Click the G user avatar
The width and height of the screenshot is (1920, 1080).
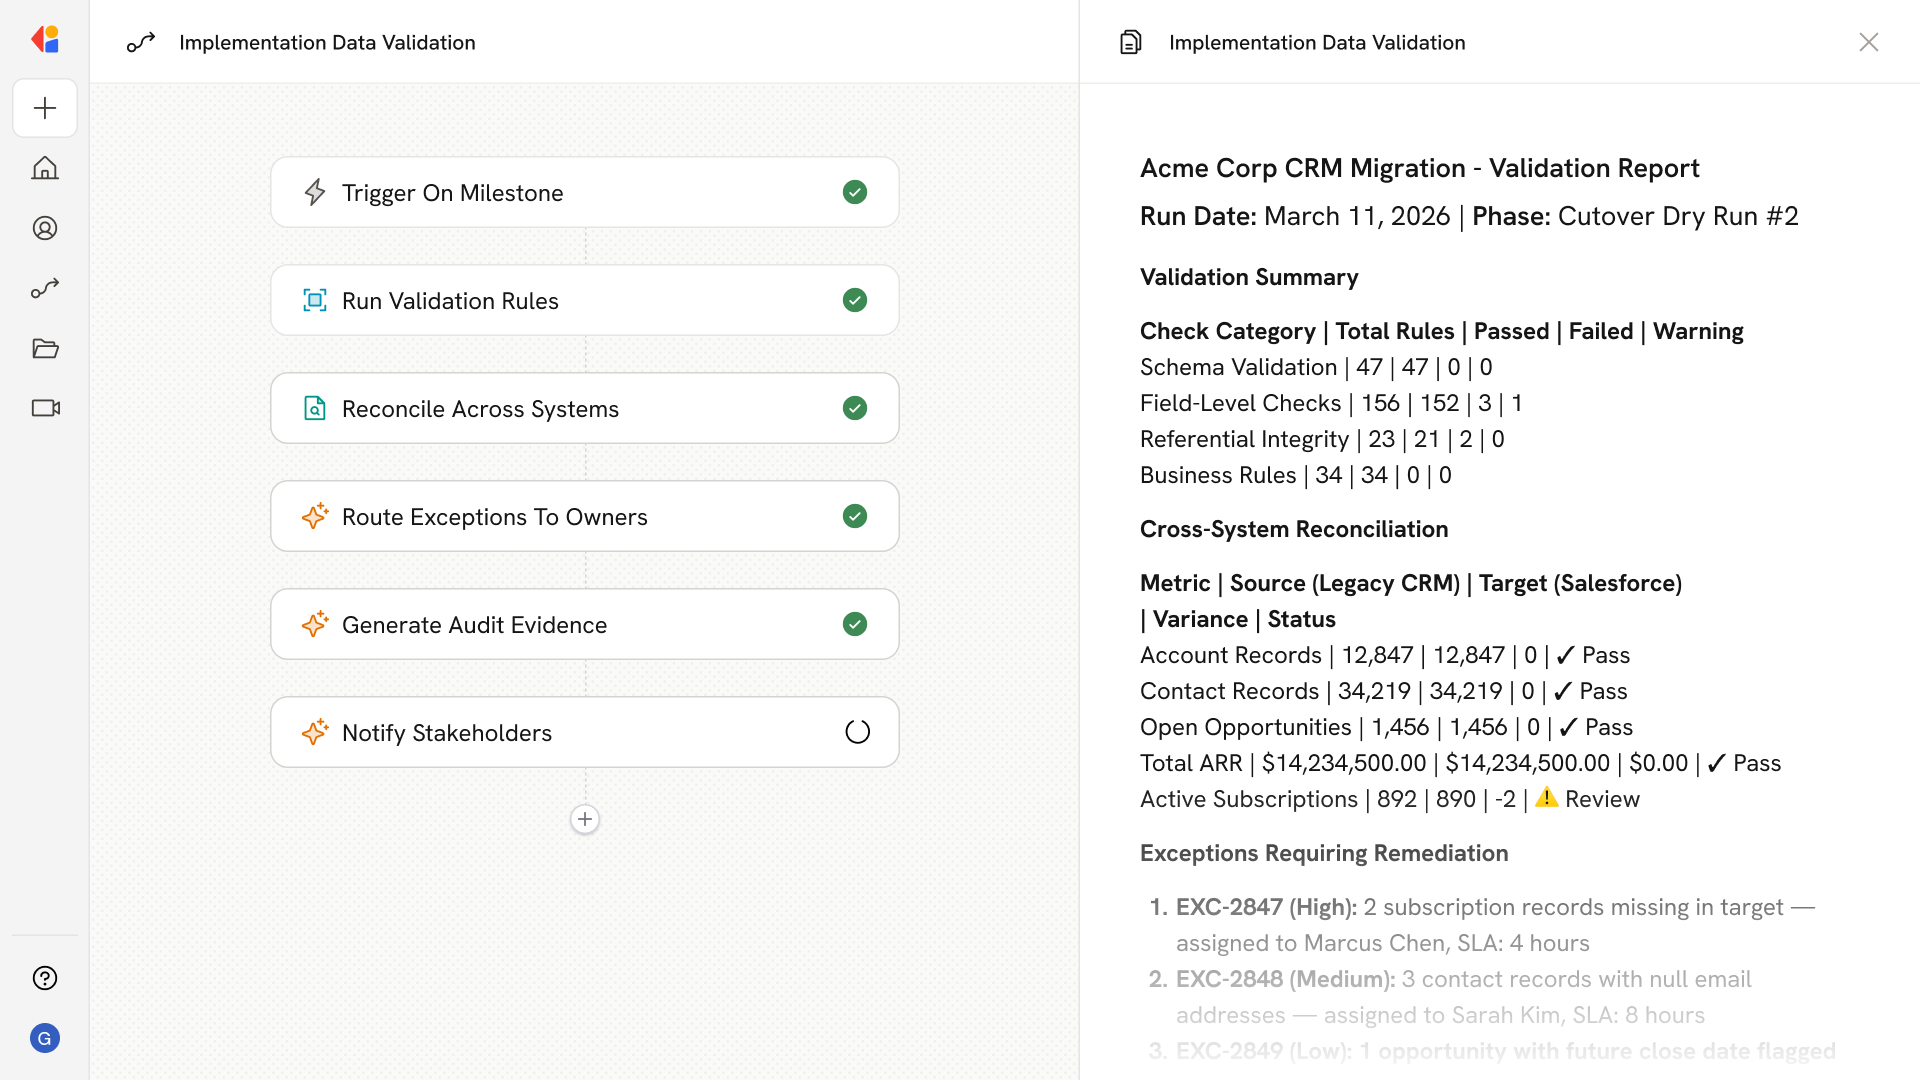coord(45,1038)
